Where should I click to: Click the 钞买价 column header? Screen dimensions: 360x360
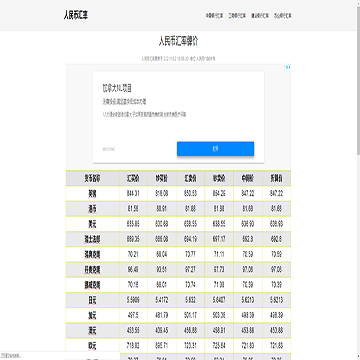point(162,178)
